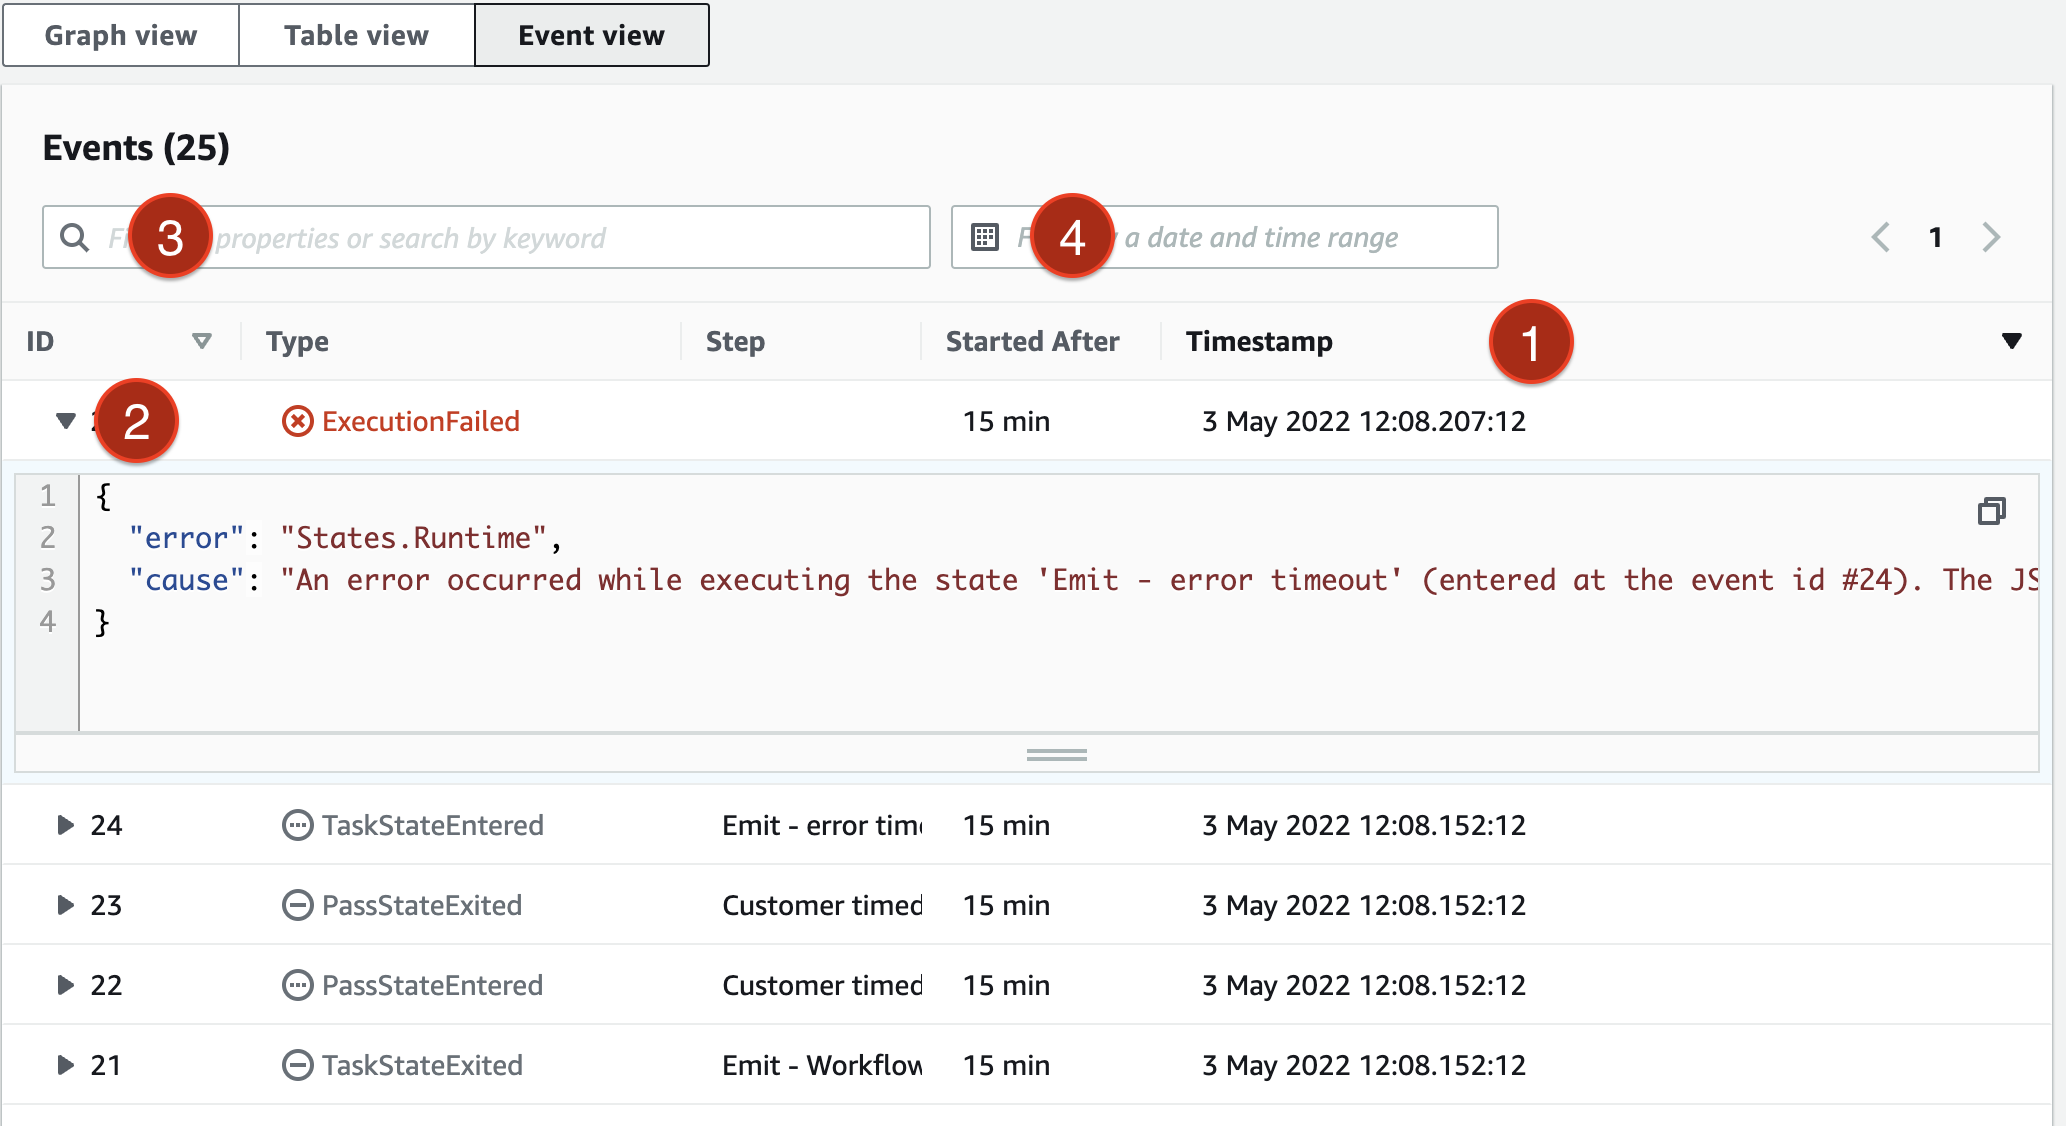Click the calendar icon in the date filter
Viewport: 2066px width, 1126px height.
coord(985,237)
